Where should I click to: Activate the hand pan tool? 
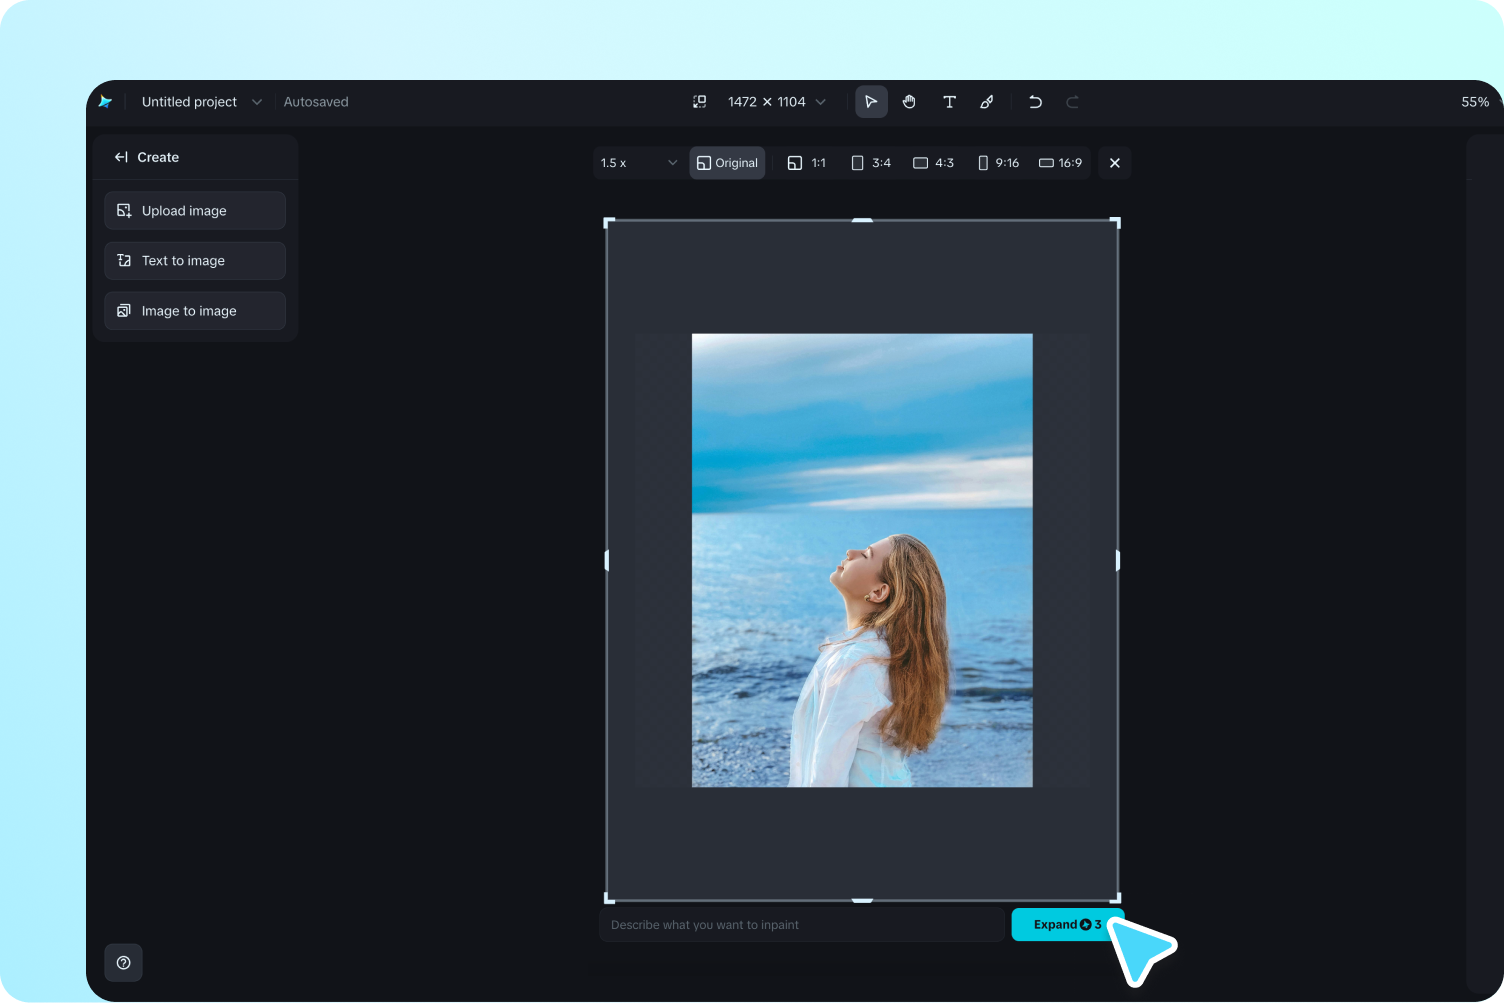[909, 102]
